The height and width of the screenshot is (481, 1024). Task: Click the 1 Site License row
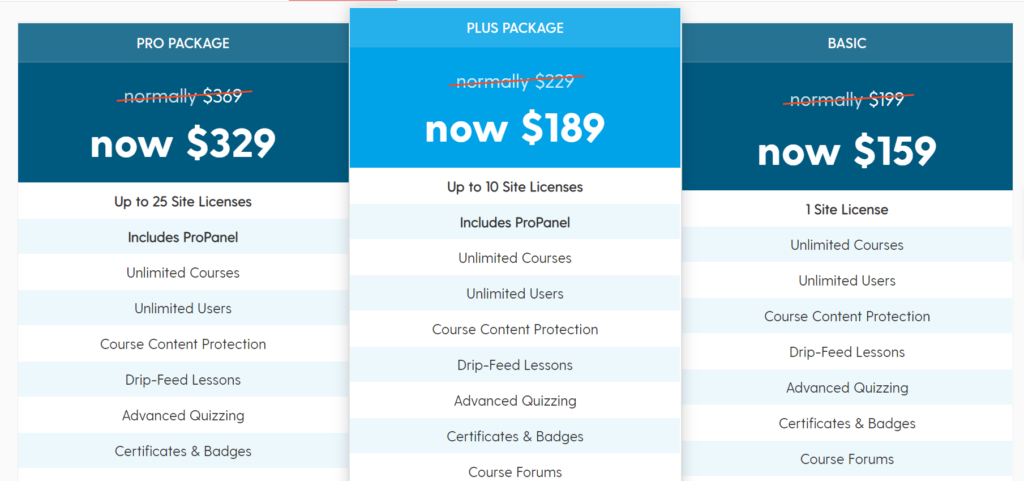(847, 209)
